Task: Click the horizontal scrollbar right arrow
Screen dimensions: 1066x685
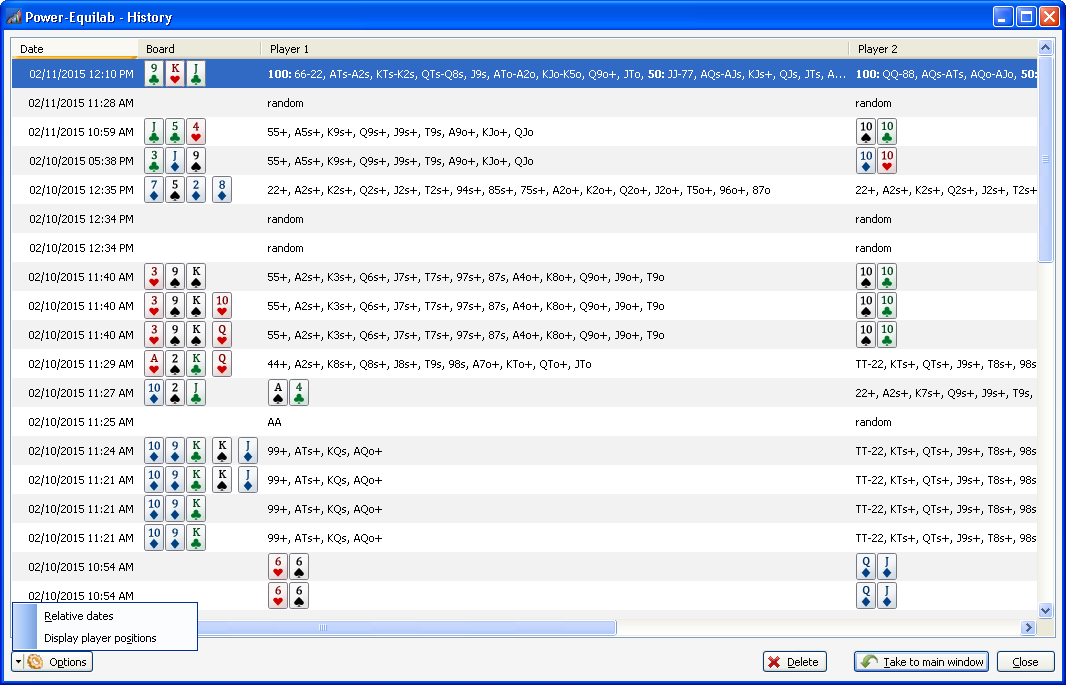Action: [x=1029, y=628]
